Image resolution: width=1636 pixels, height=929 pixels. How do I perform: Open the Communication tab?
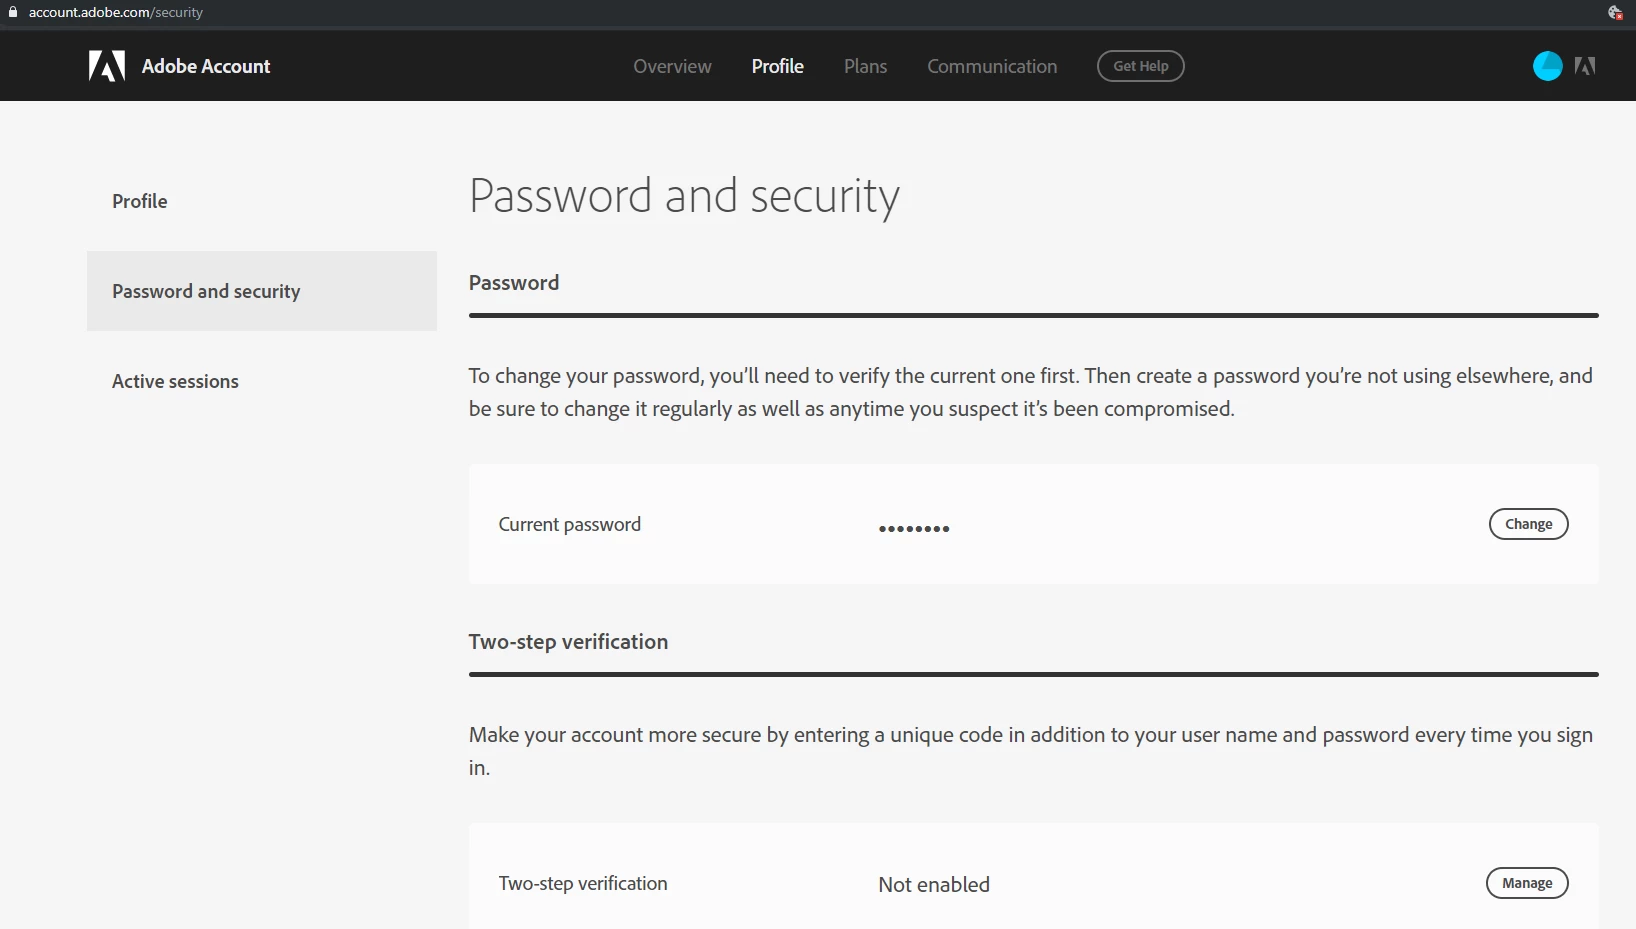992,66
